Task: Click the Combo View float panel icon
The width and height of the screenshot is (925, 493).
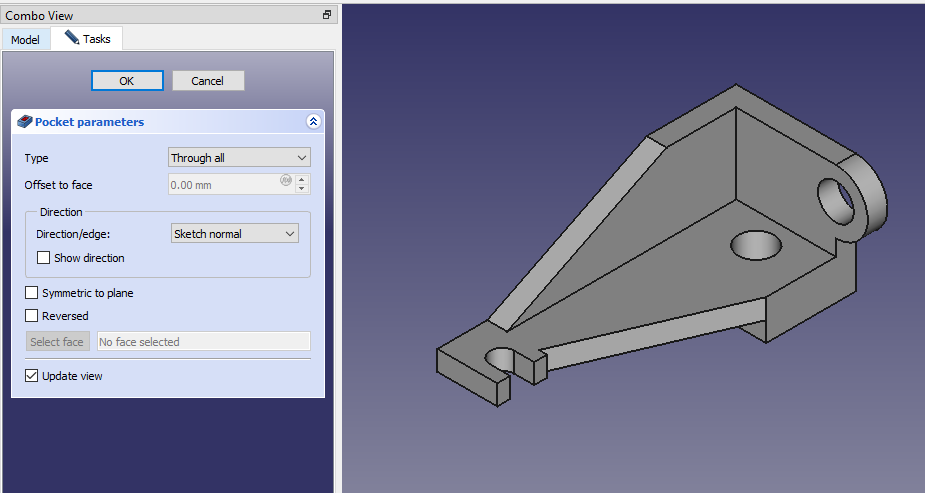Action: point(326,15)
